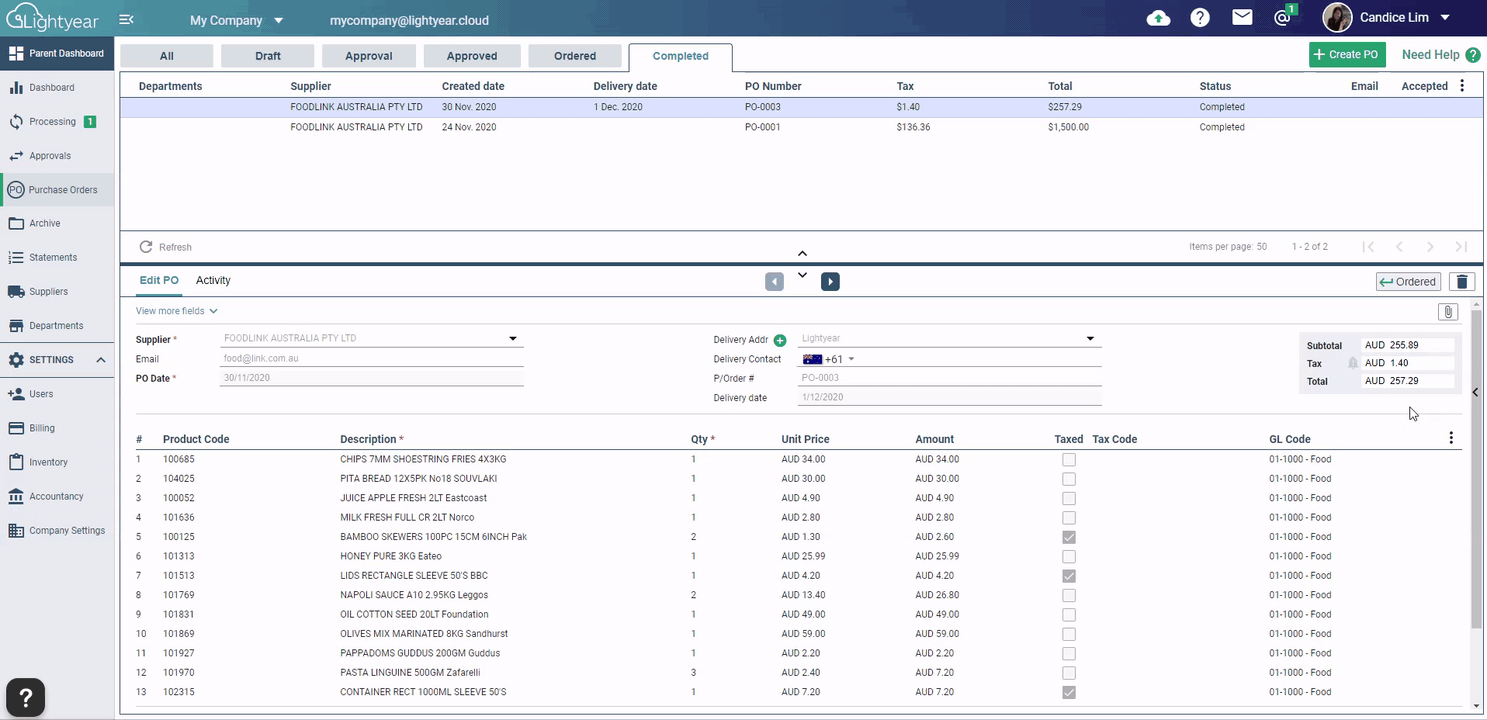Click the Create PO button
This screenshot has height=720, width=1487.
[x=1346, y=55]
